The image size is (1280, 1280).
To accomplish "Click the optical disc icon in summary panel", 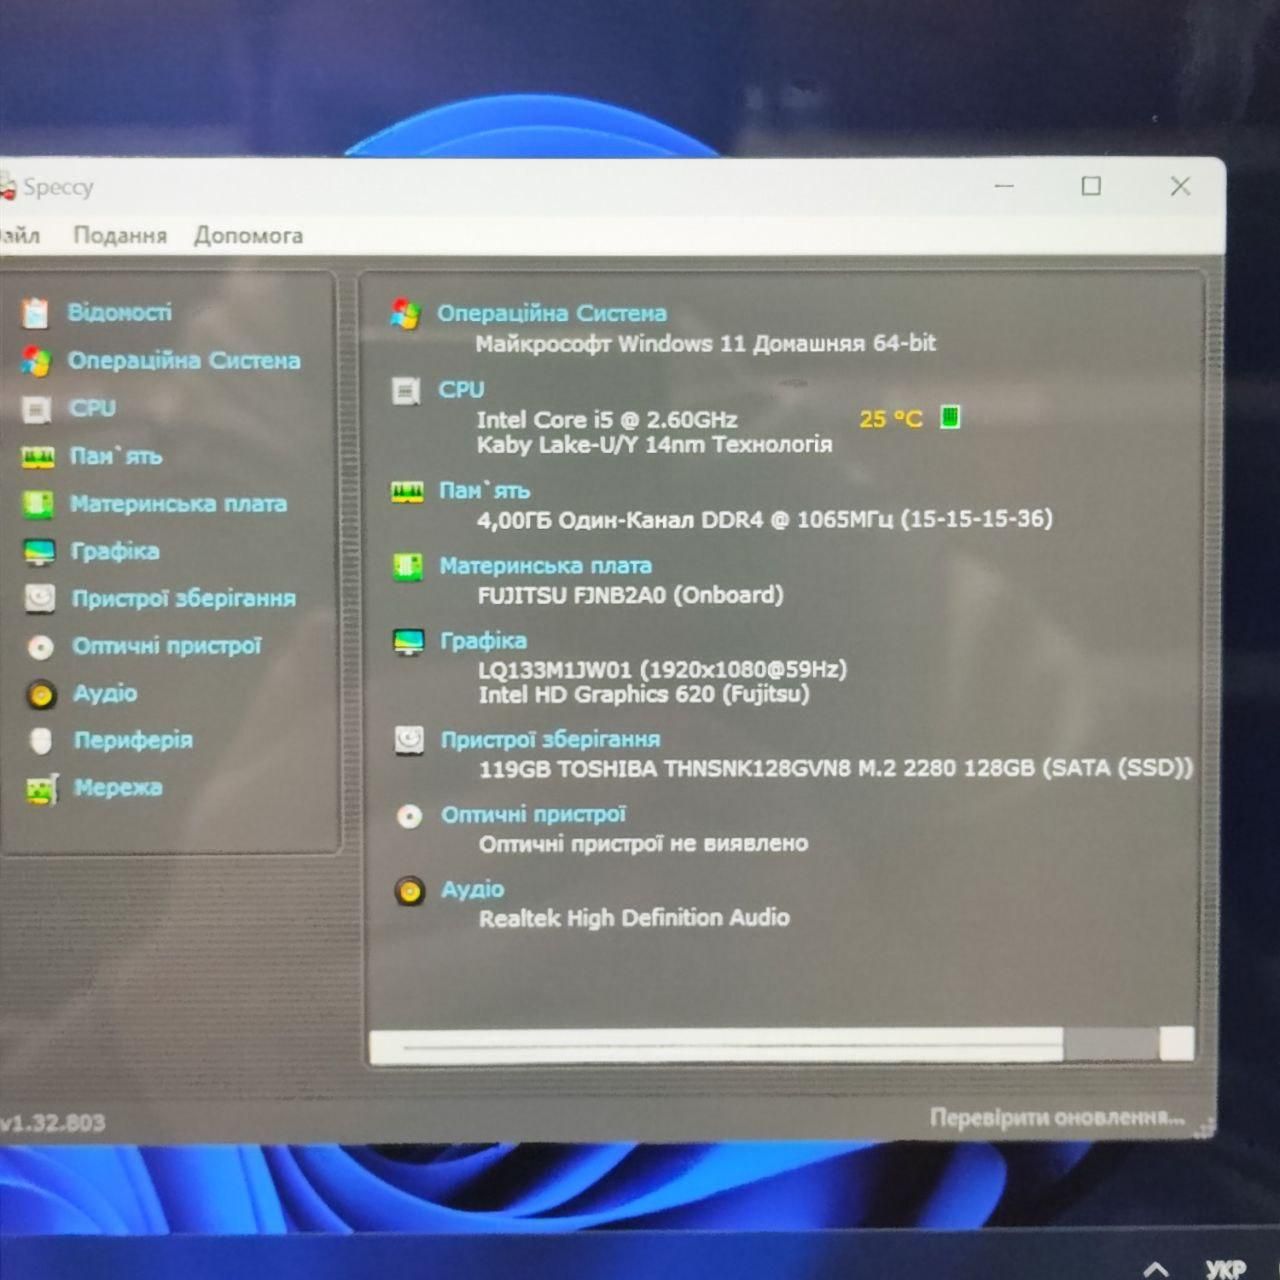I will pyautogui.click(x=409, y=816).
